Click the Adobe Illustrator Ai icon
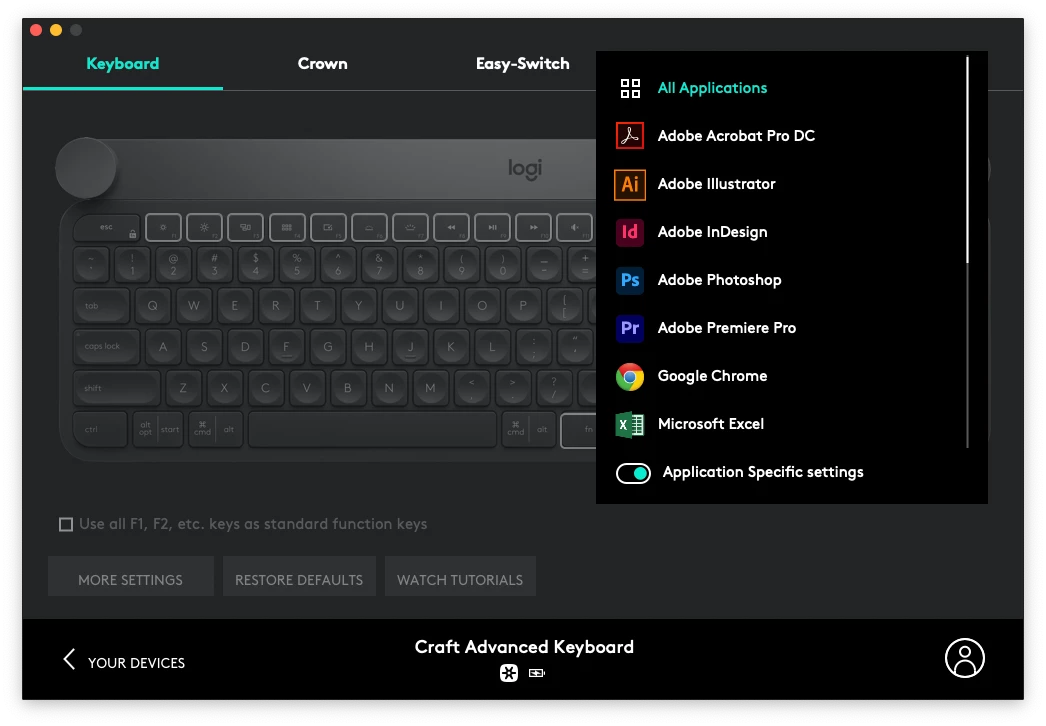This screenshot has width=1046, height=726. pyautogui.click(x=630, y=184)
